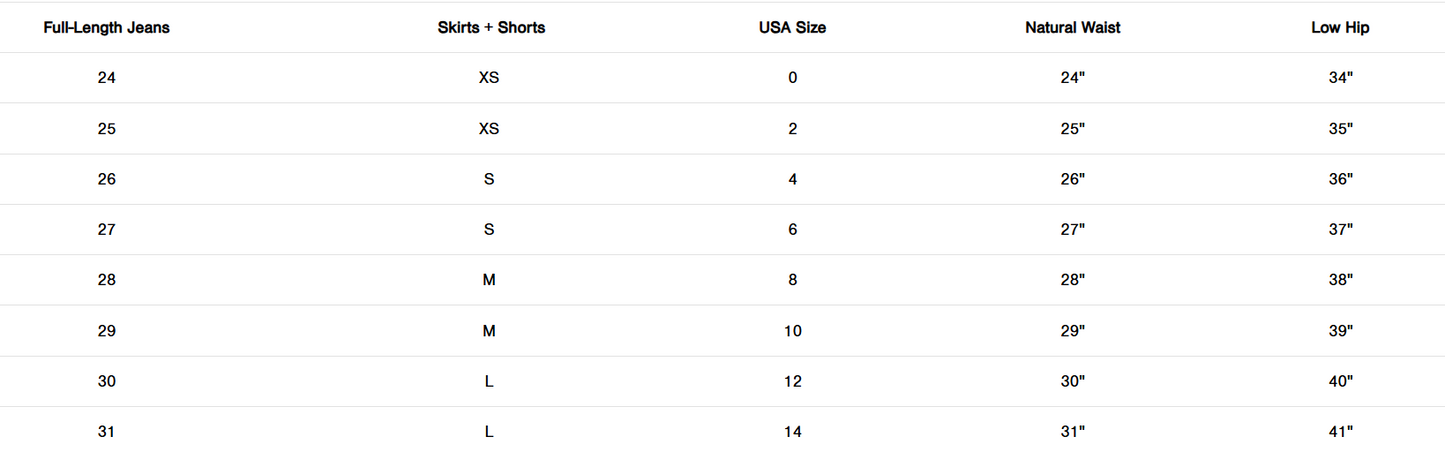
Task: Click the Full-Length Jeans column header
Action: tap(107, 28)
